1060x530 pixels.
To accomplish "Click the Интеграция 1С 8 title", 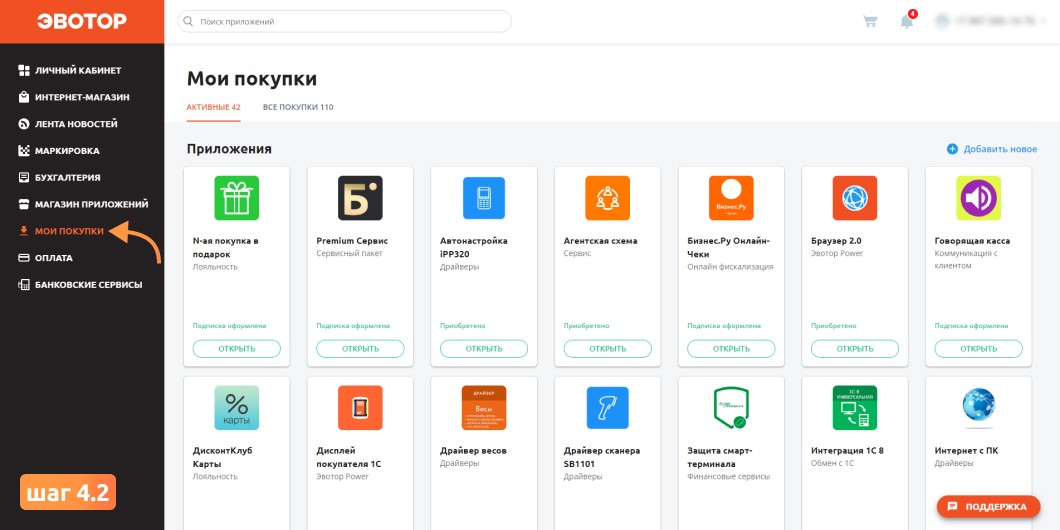I will click(x=847, y=451).
